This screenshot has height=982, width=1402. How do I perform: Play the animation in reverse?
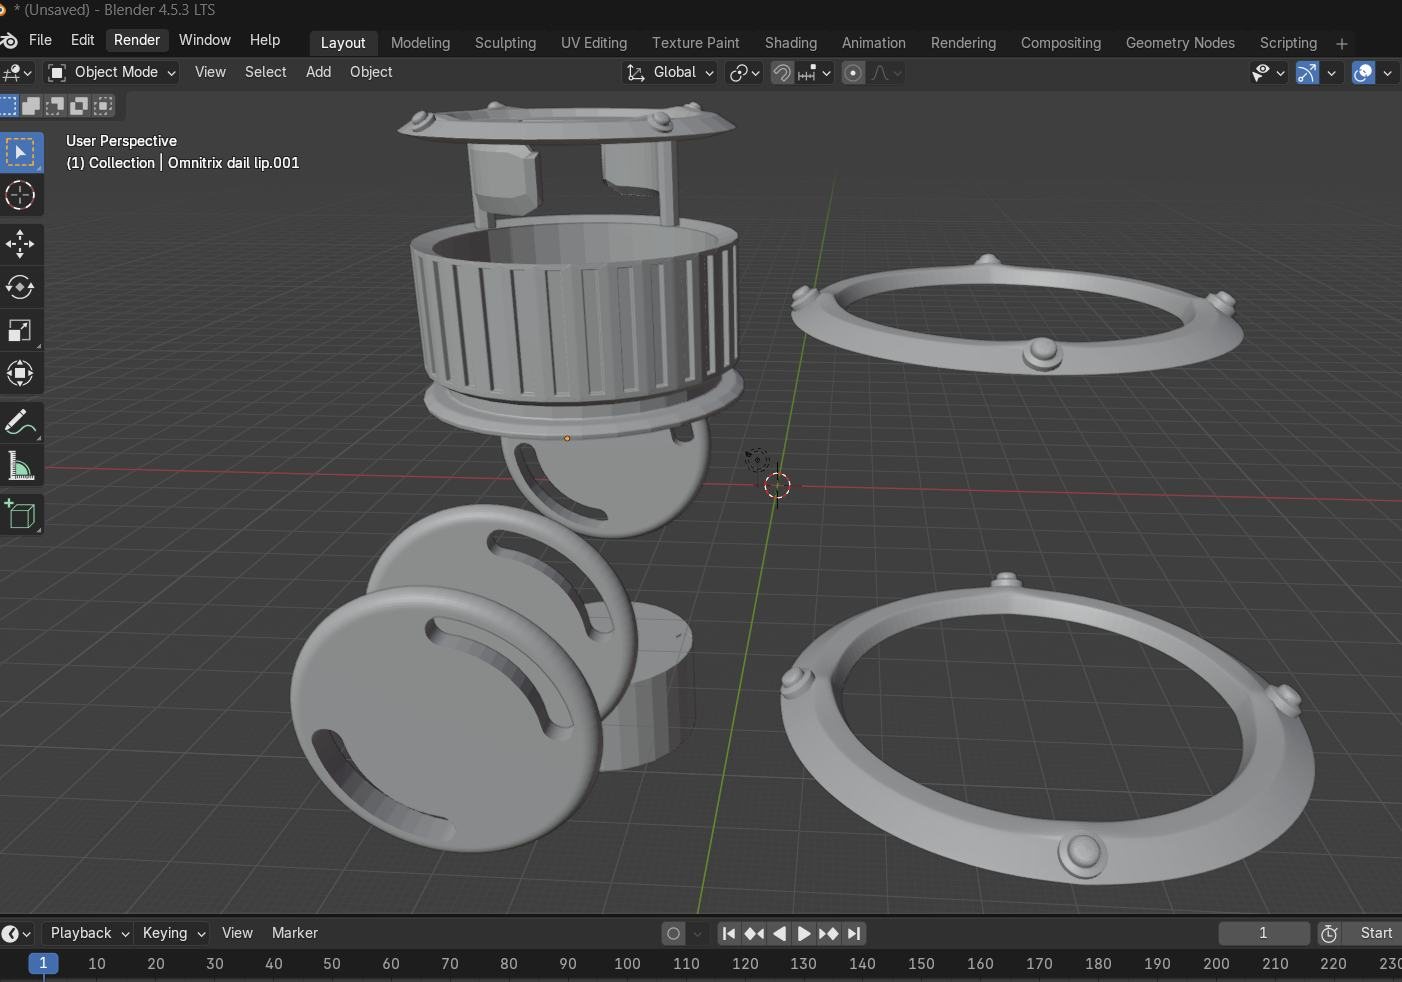779,933
